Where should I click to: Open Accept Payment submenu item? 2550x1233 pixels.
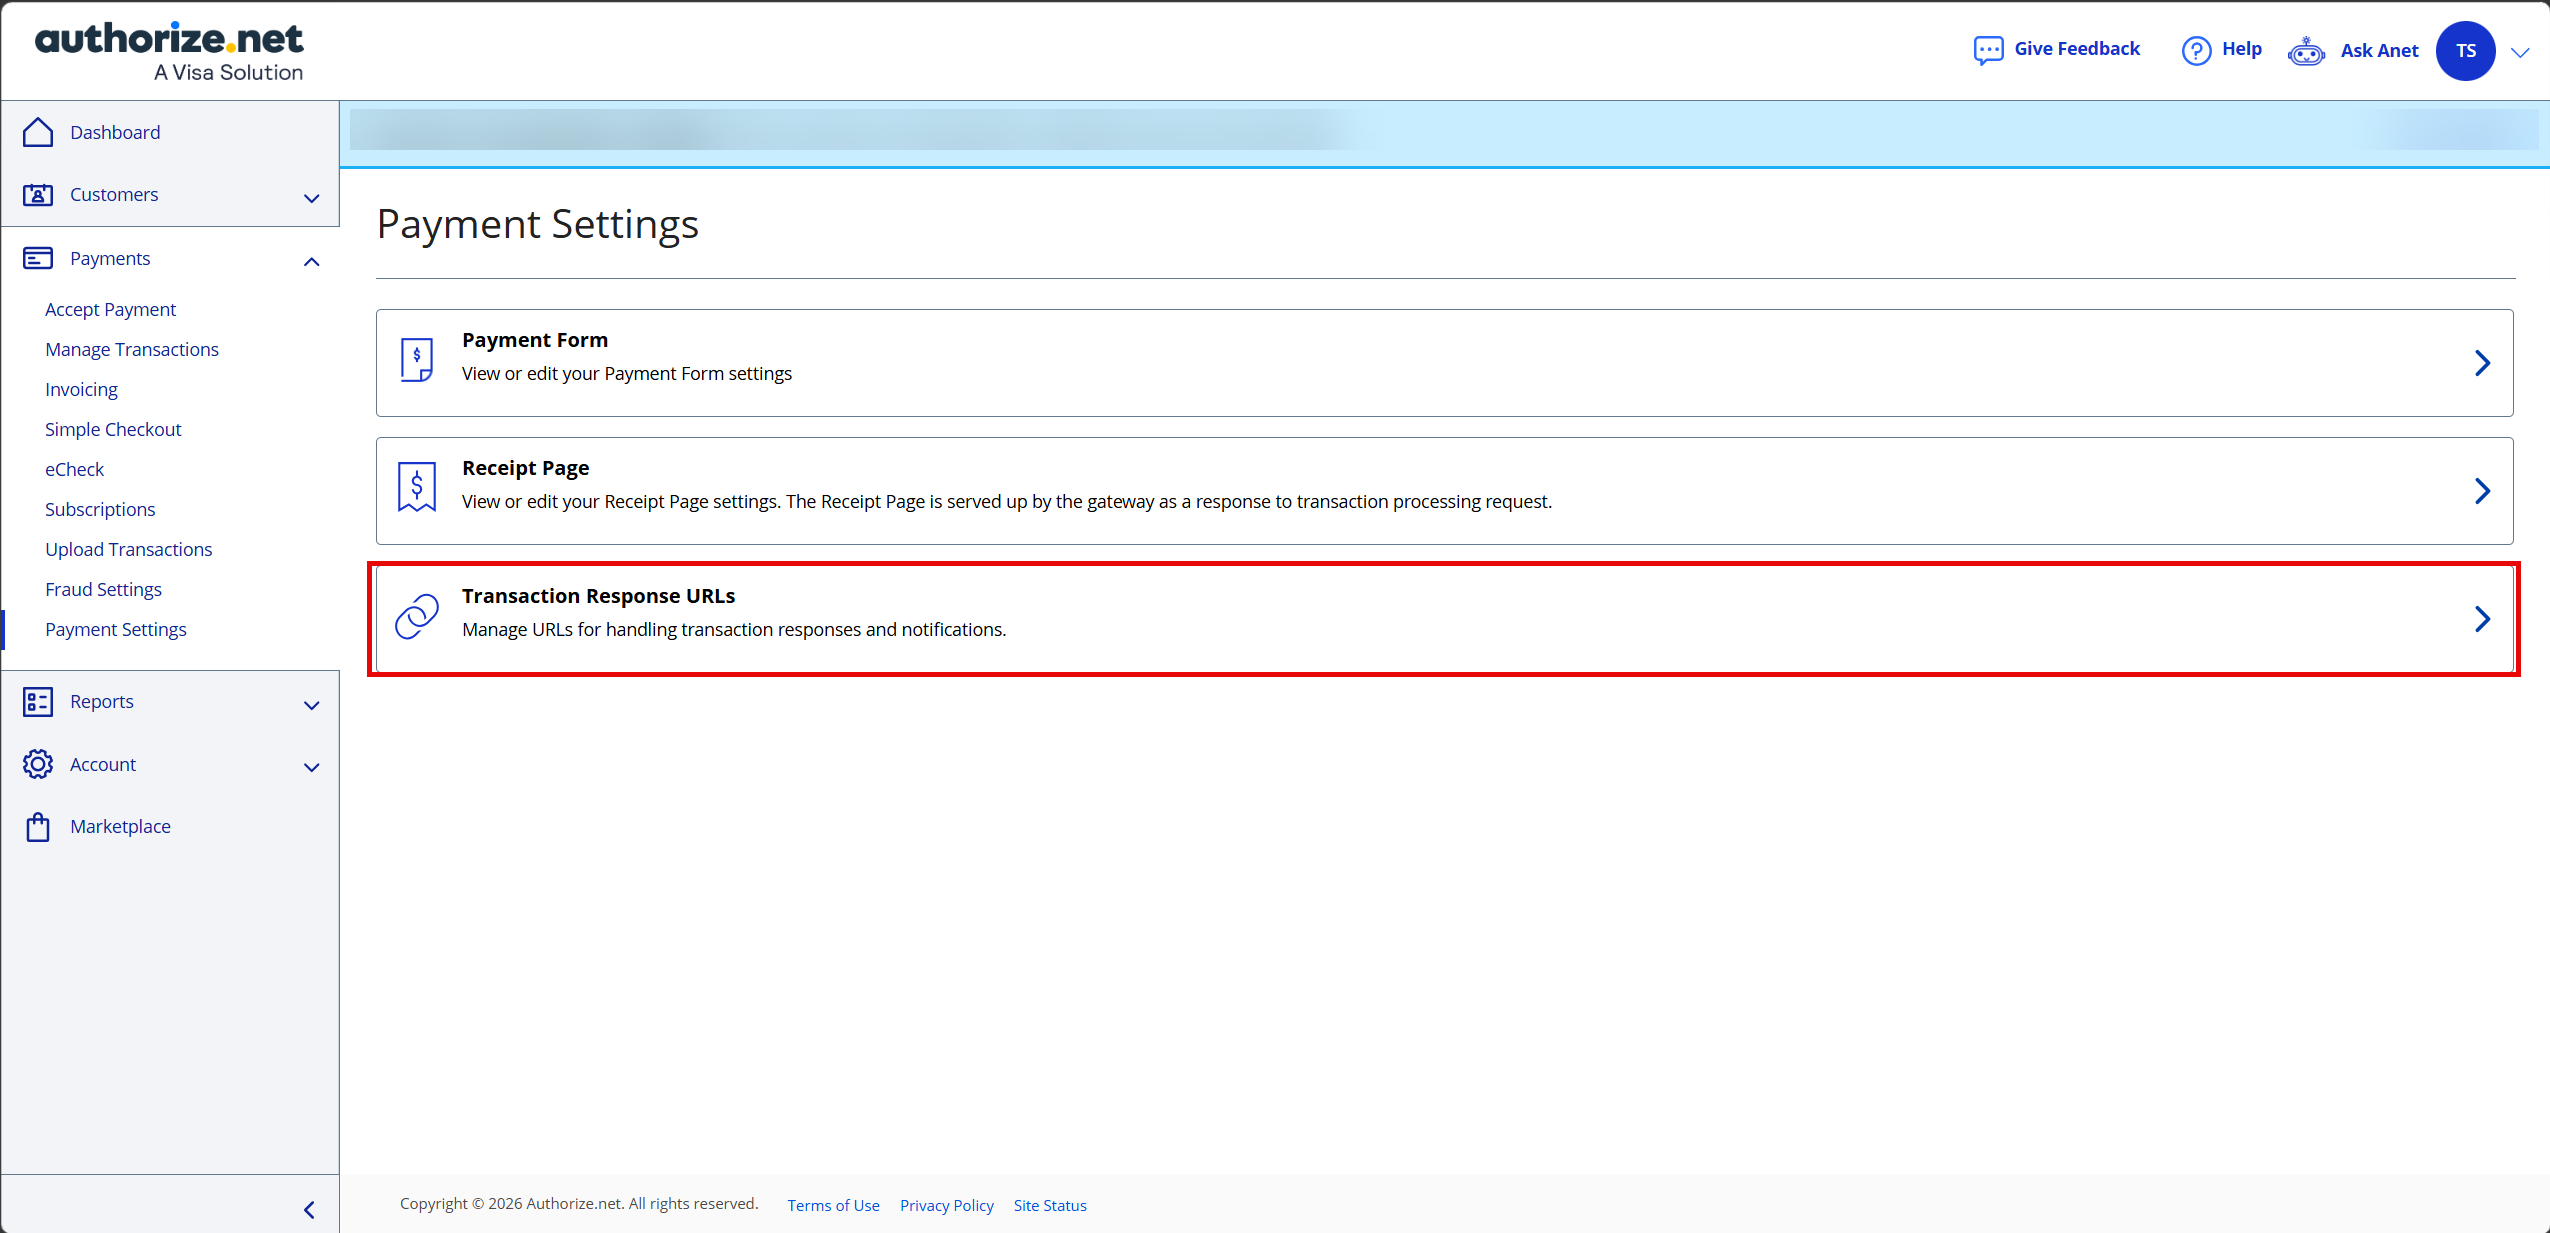pos(110,310)
